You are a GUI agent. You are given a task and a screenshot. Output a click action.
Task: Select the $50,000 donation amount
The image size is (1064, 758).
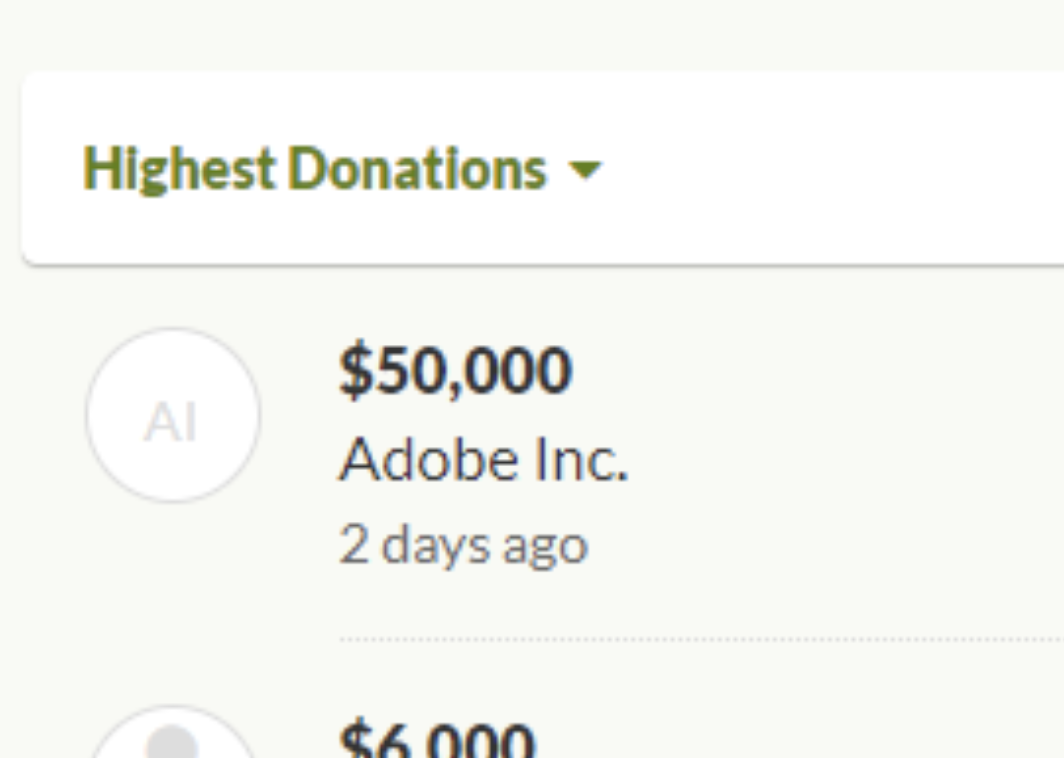455,371
